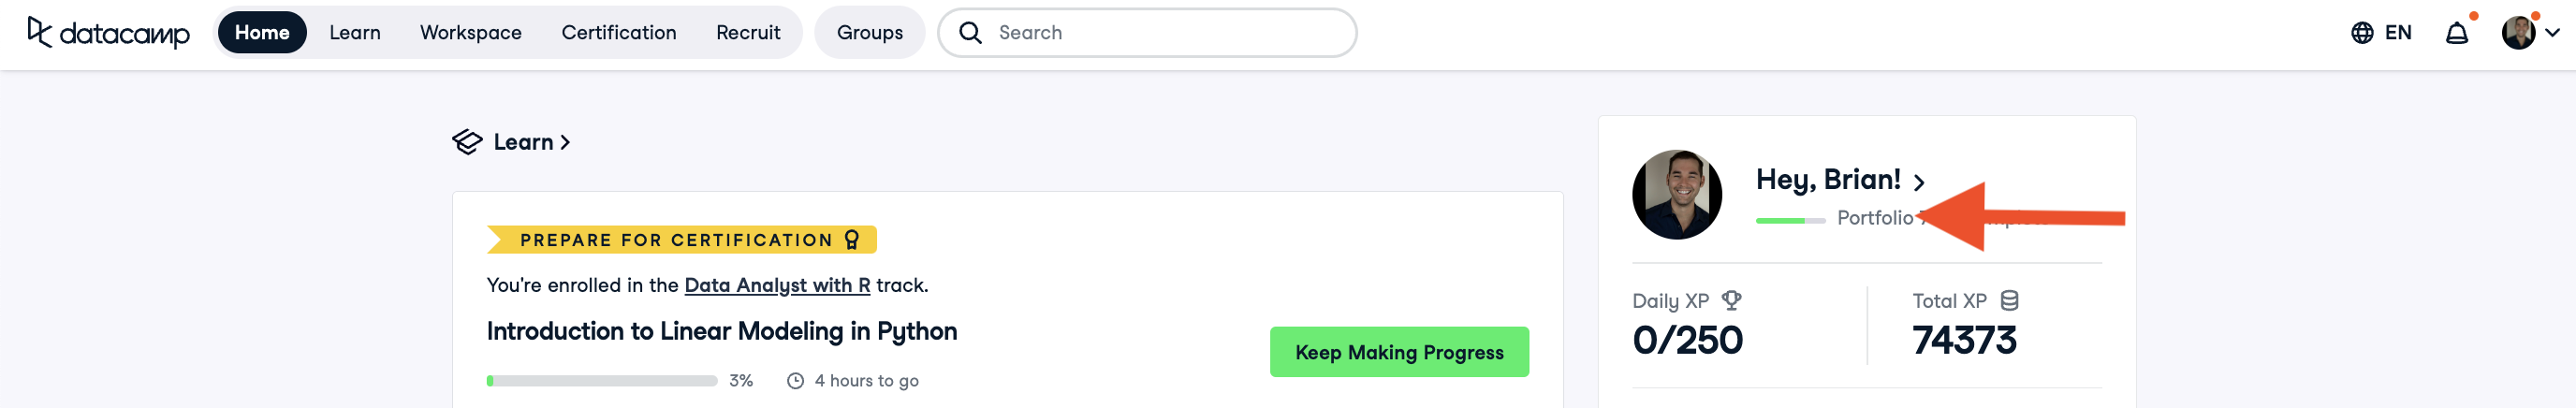Click the Groups button
The image size is (2576, 408).
pyautogui.click(x=869, y=33)
